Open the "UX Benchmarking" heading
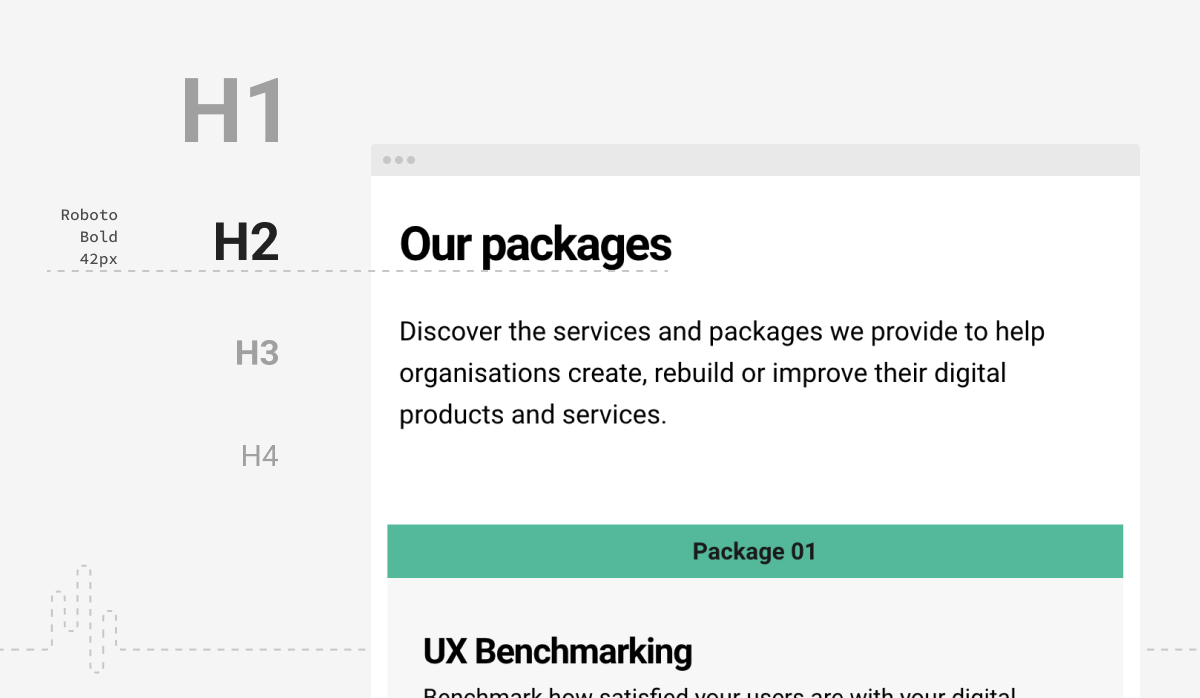The height and width of the screenshot is (698, 1200). [x=557, y=652]
